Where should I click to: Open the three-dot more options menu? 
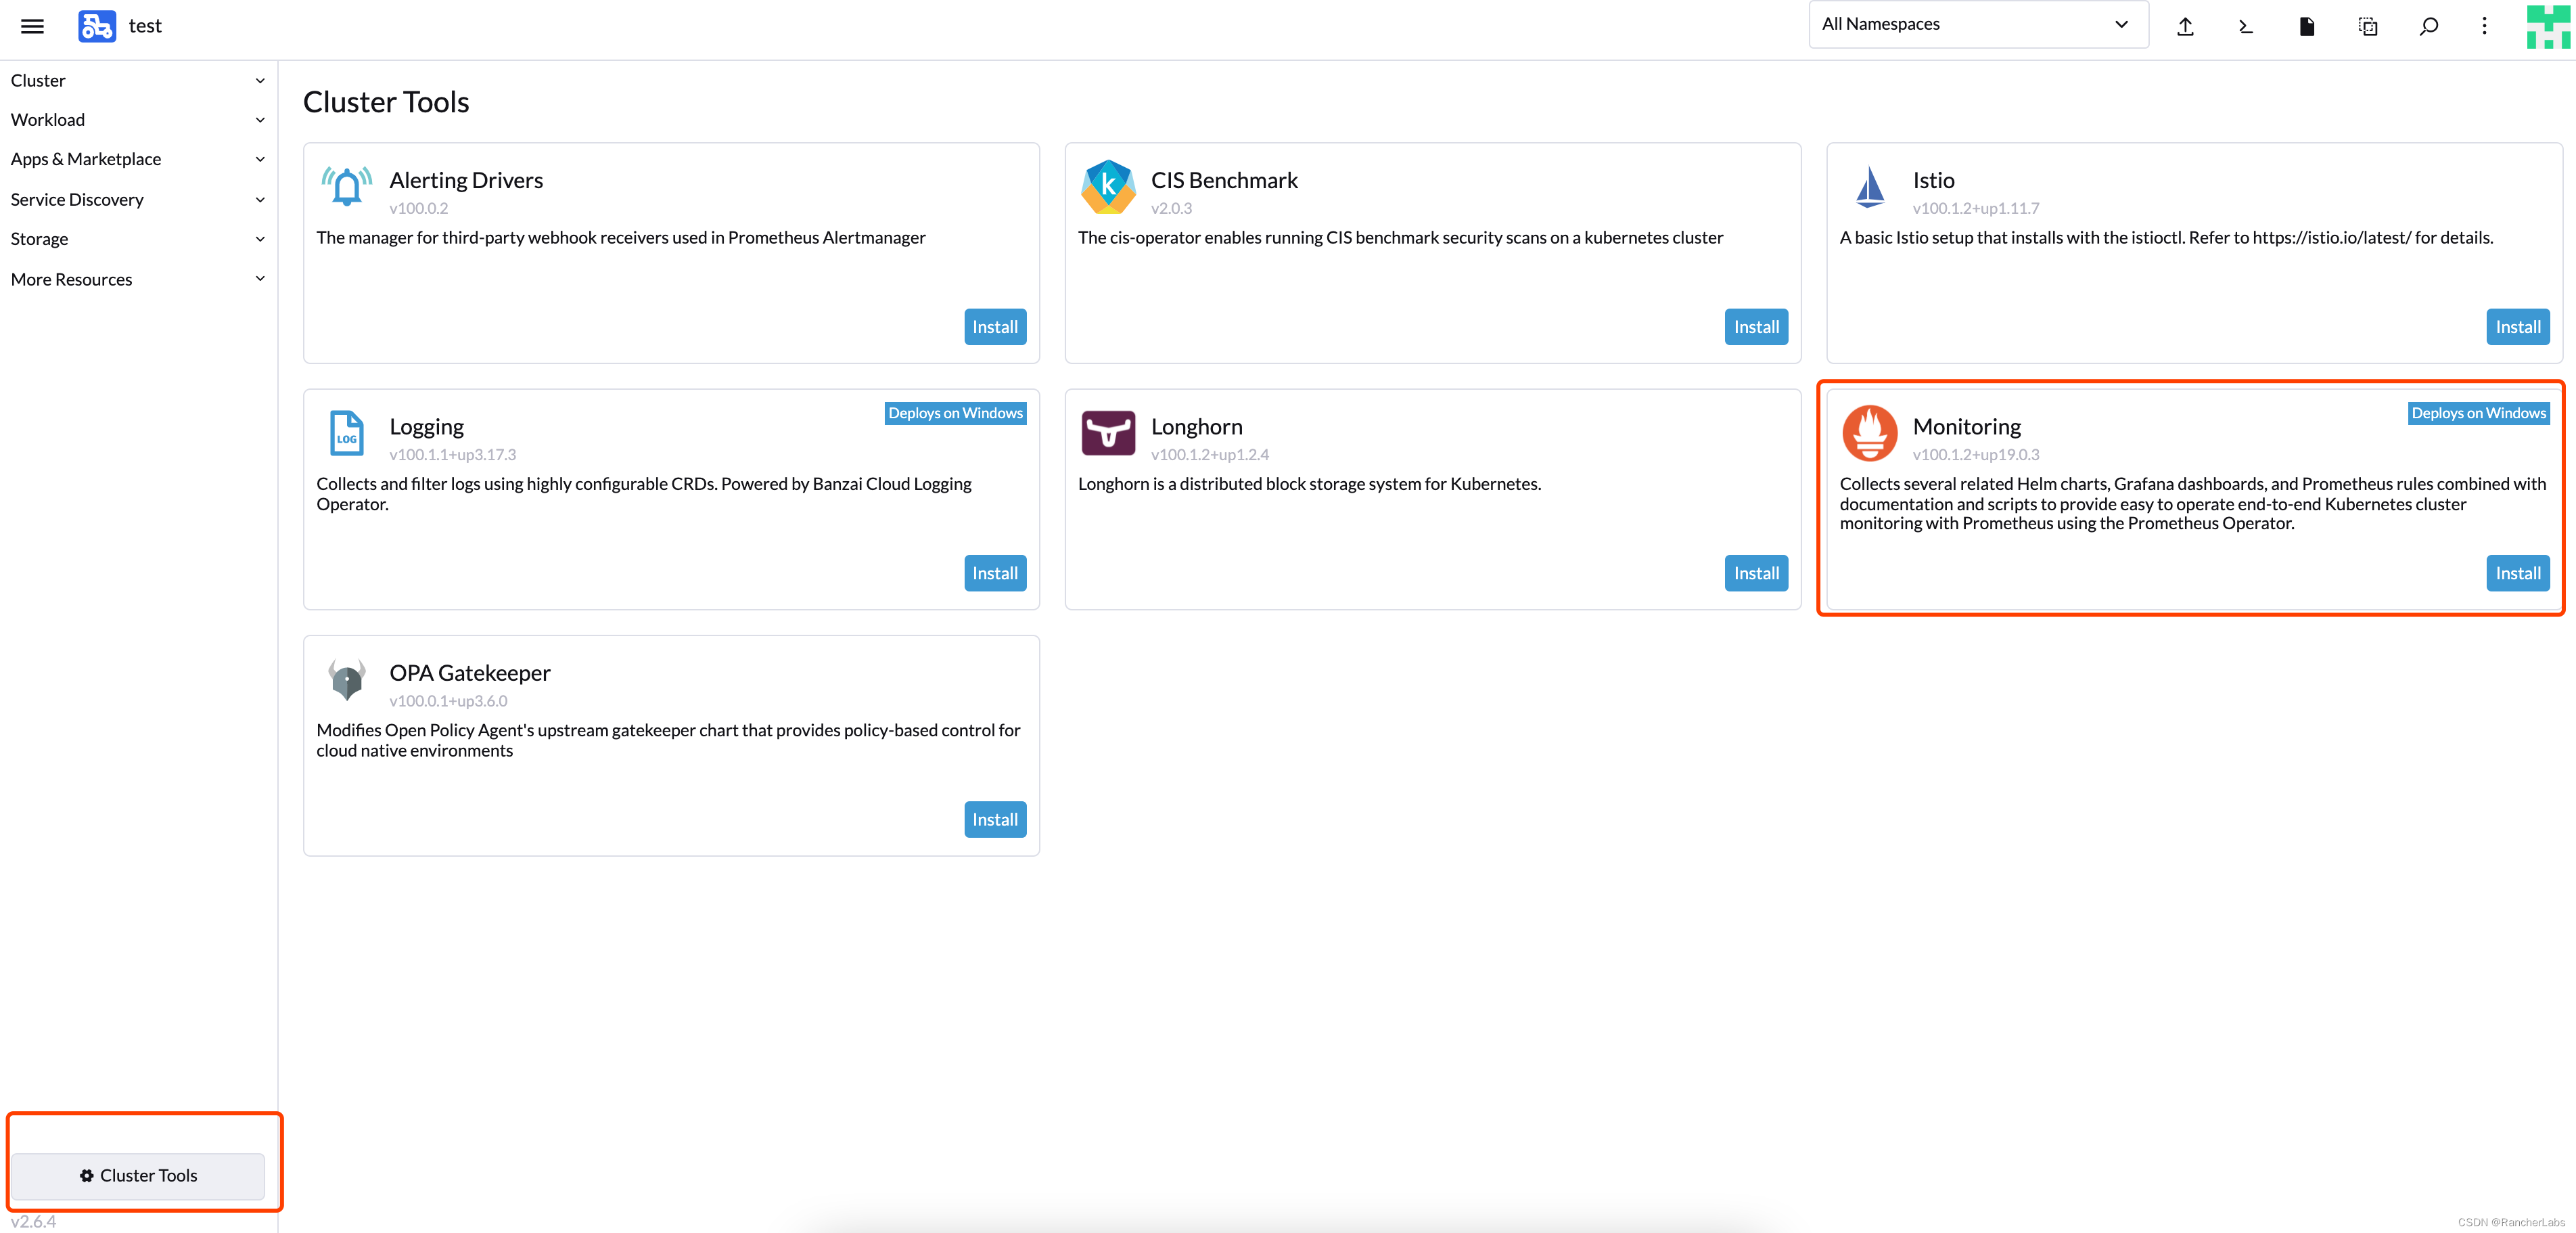click(2485, 26)
